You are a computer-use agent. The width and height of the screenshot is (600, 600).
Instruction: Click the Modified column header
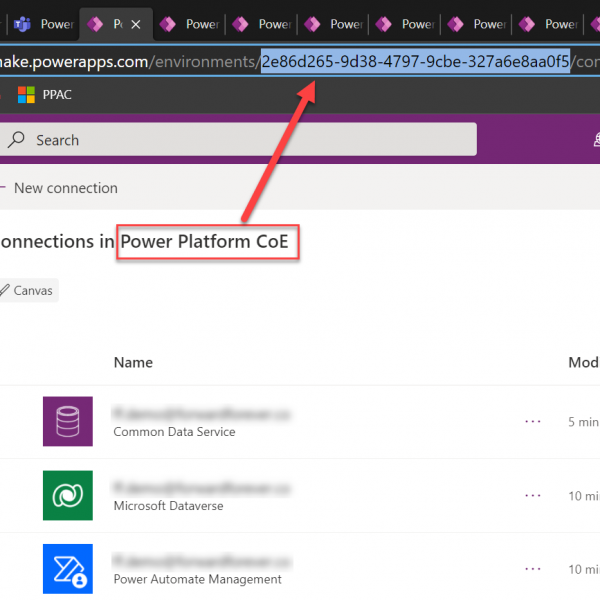(x=583, y=361)
